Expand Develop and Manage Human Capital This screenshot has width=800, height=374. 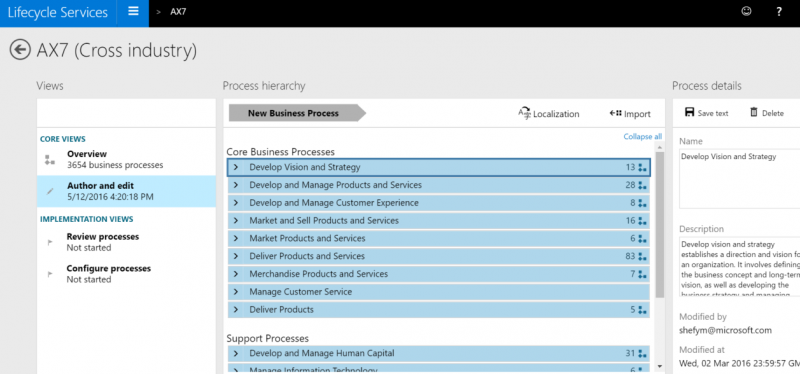(x=236, y=354)
